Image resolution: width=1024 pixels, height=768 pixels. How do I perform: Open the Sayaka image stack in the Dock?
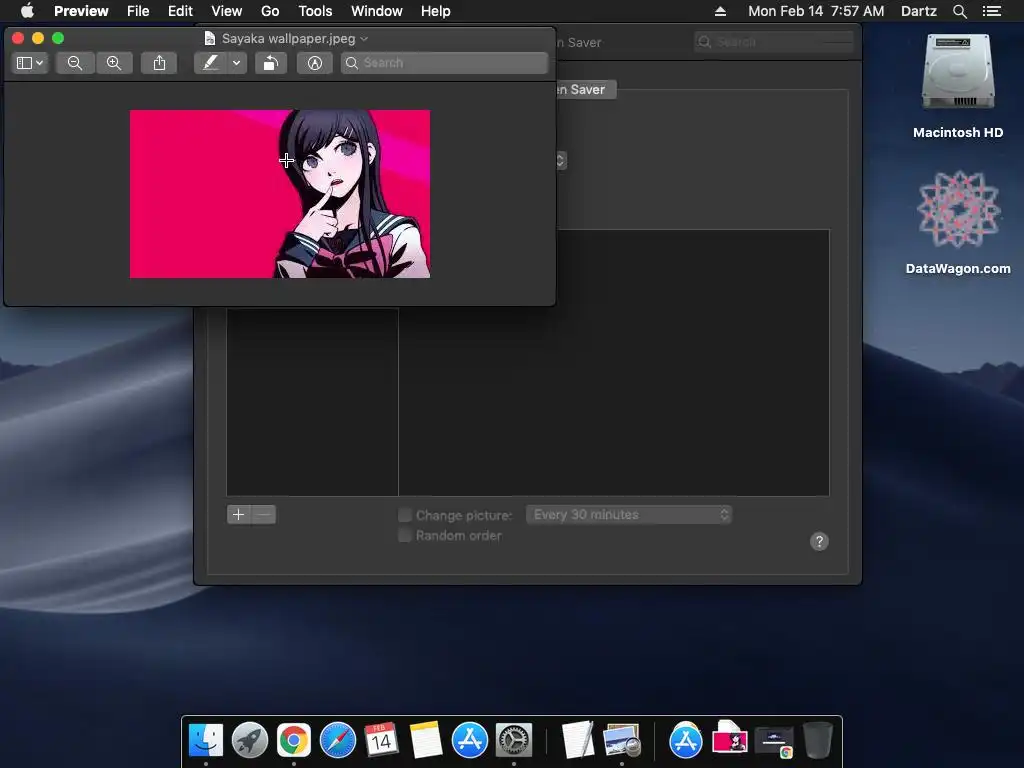tap(729, 738)
